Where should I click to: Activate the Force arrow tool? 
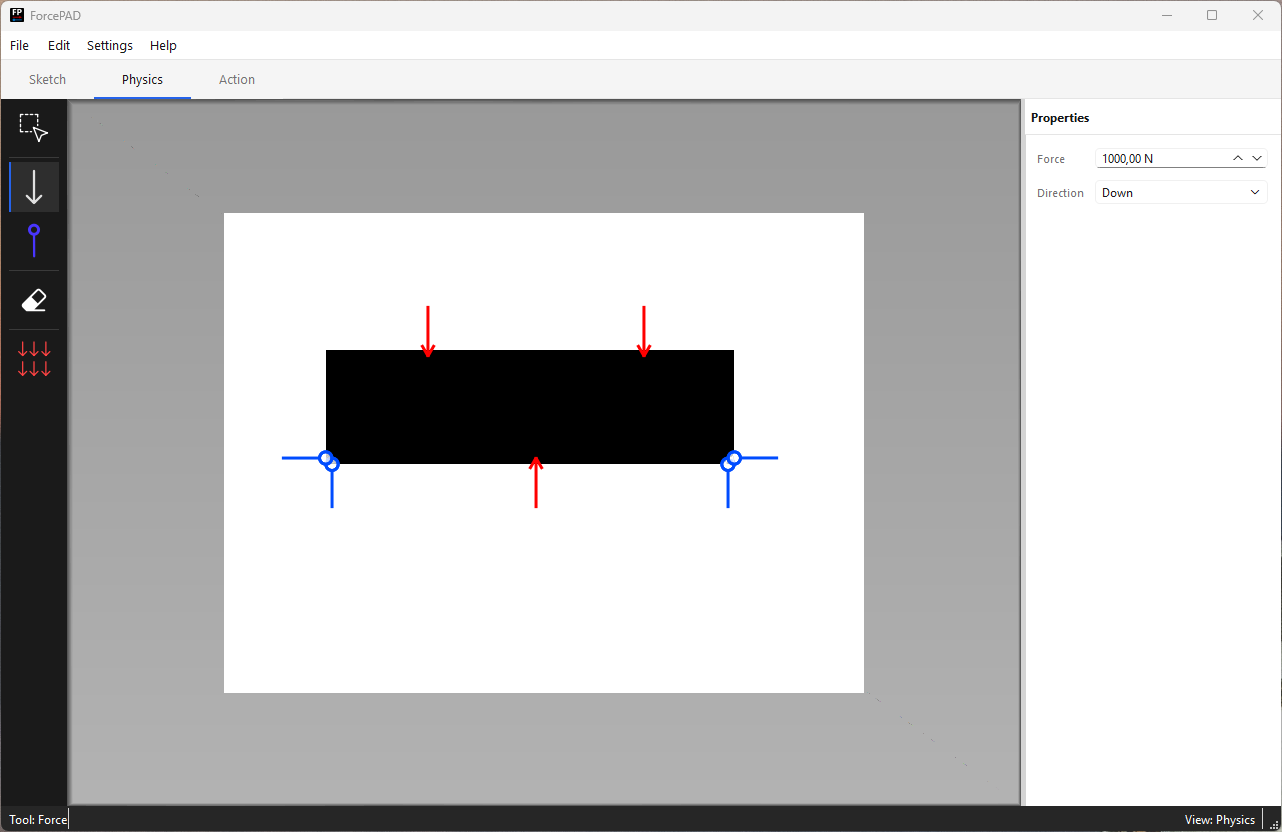(34, 187)
